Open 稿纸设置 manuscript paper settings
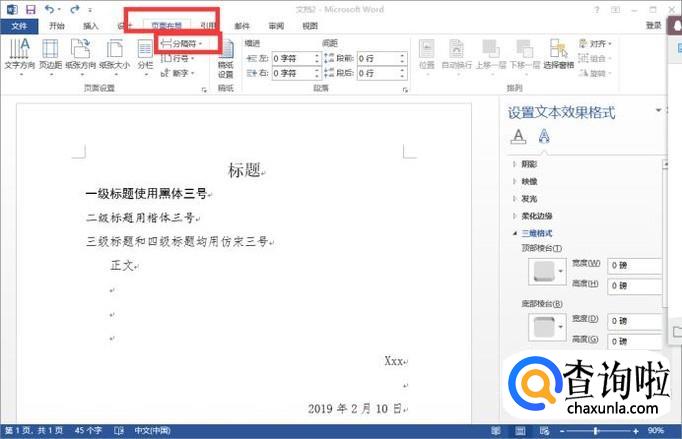682x439 pixels. [x=226, y=59]
